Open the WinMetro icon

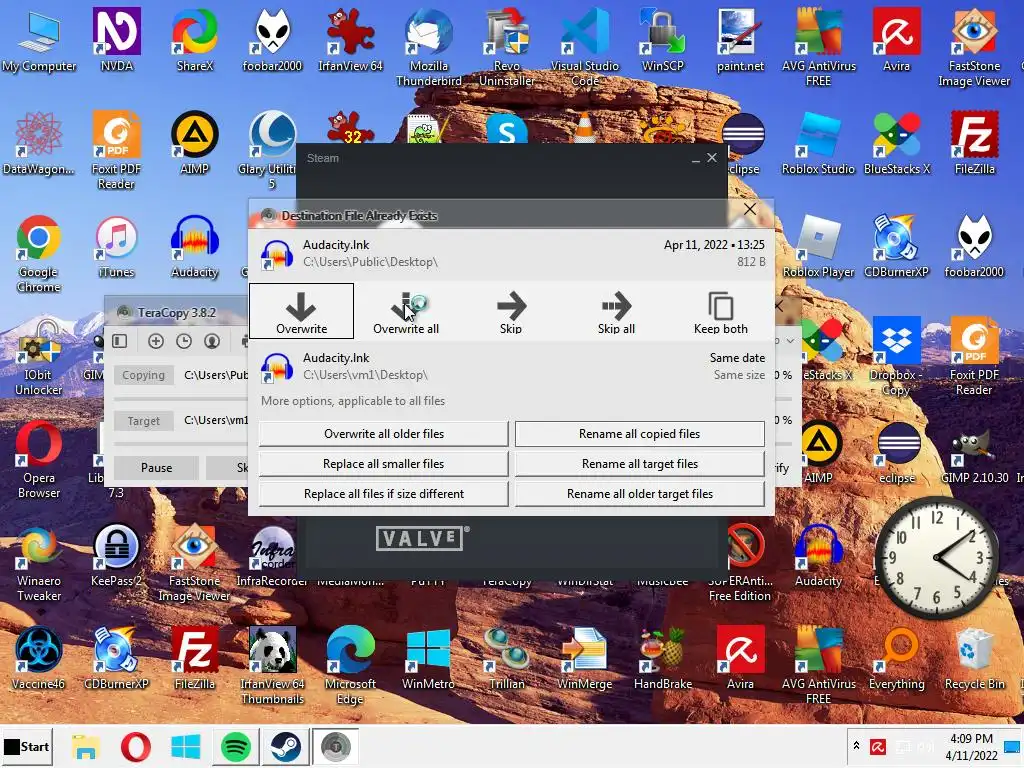[428, 658]
